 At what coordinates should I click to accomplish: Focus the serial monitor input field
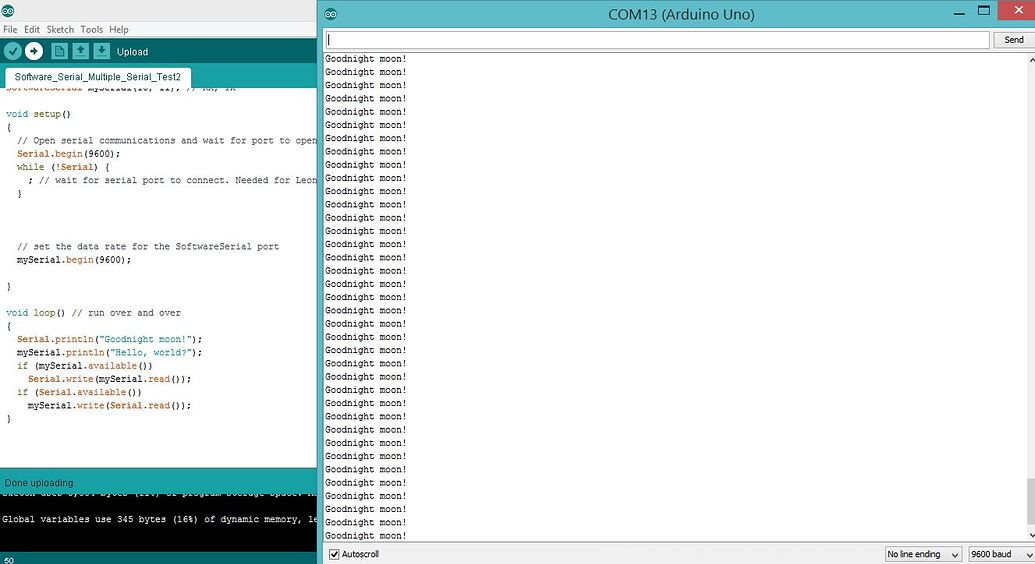657,40
